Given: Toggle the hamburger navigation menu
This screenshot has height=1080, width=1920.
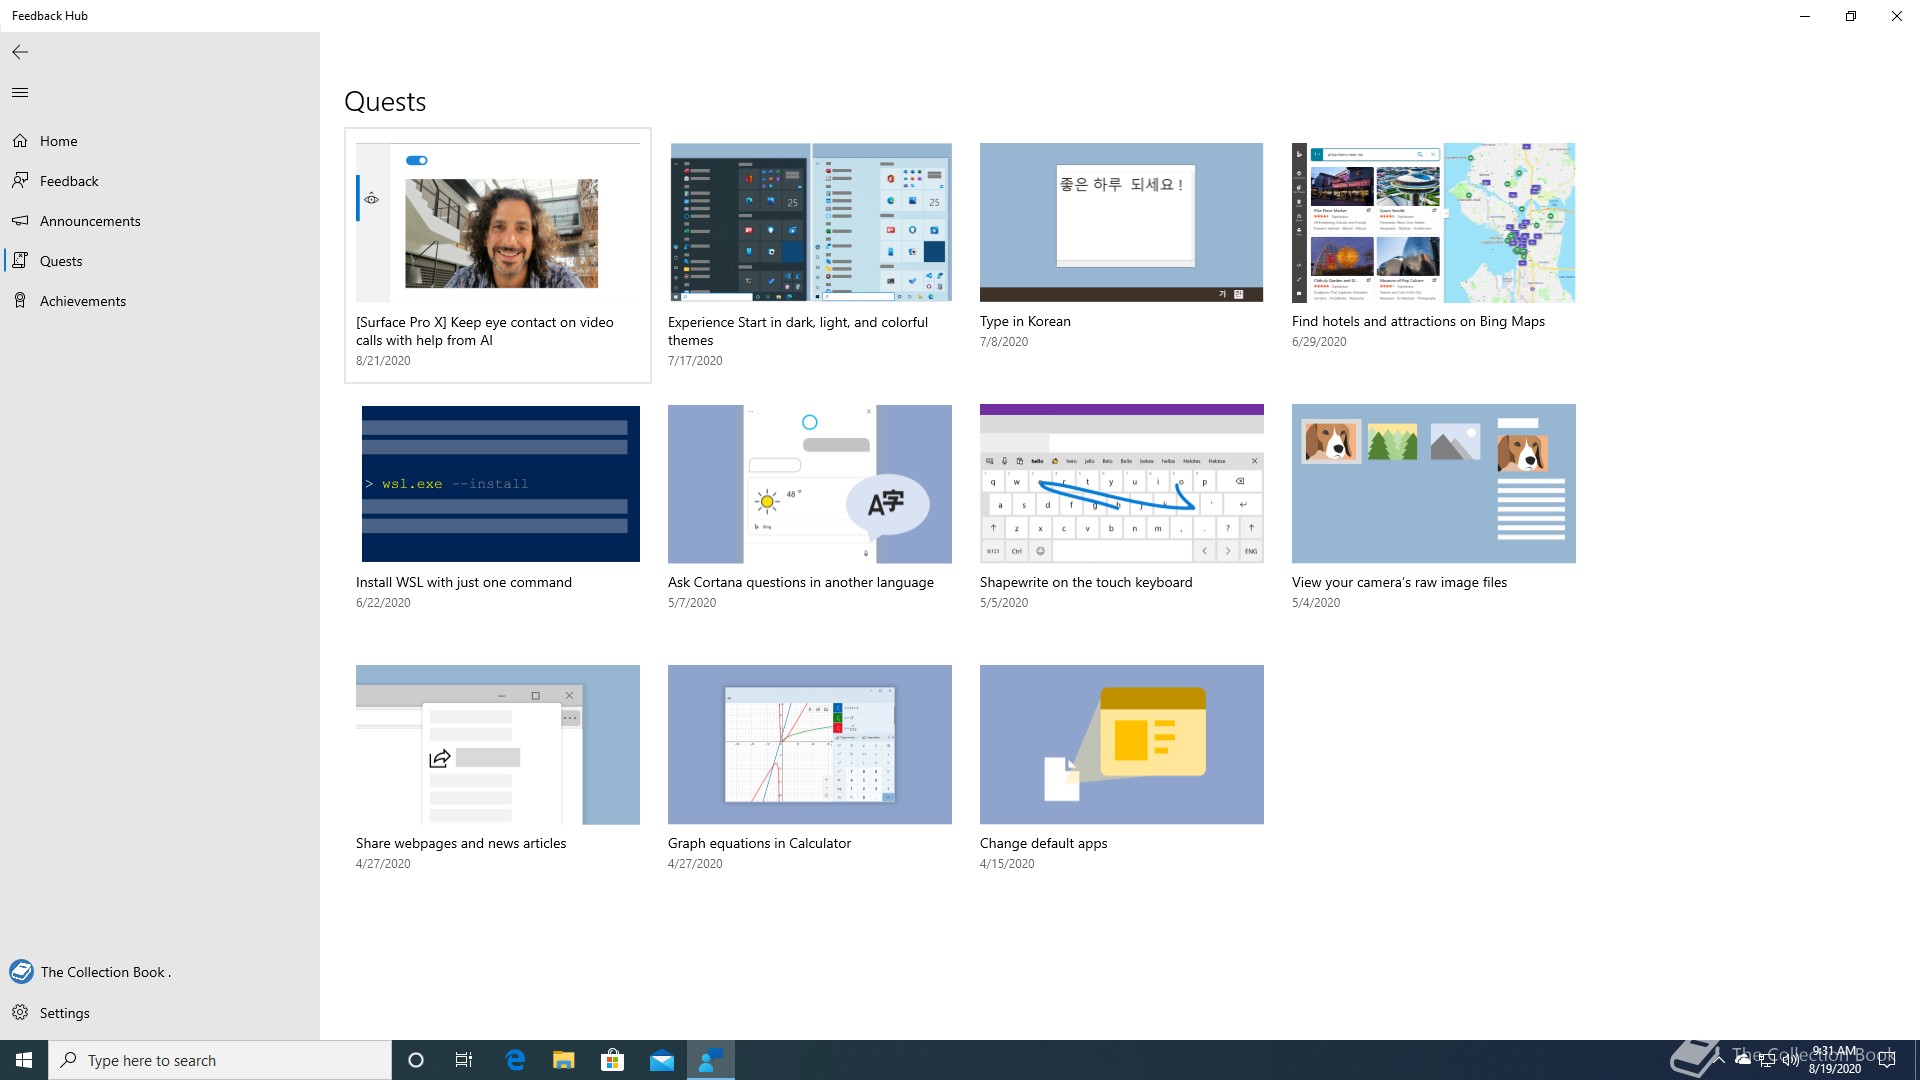Looking at the screenshot, I should click(x=20, y=93).
